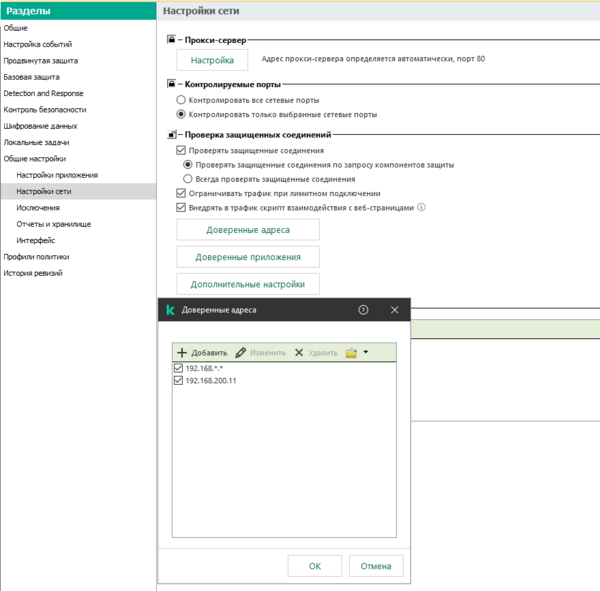Select Контролировать все сетевые порты
Screen dimensions: 600x591
(181, 101)
